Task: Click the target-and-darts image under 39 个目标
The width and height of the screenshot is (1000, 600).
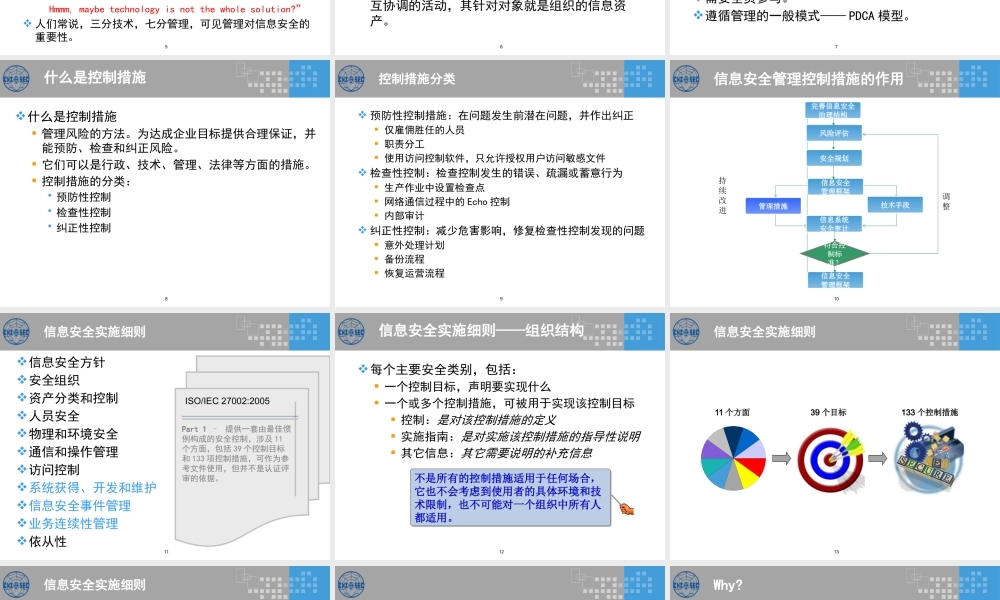Action: (829, 459)
